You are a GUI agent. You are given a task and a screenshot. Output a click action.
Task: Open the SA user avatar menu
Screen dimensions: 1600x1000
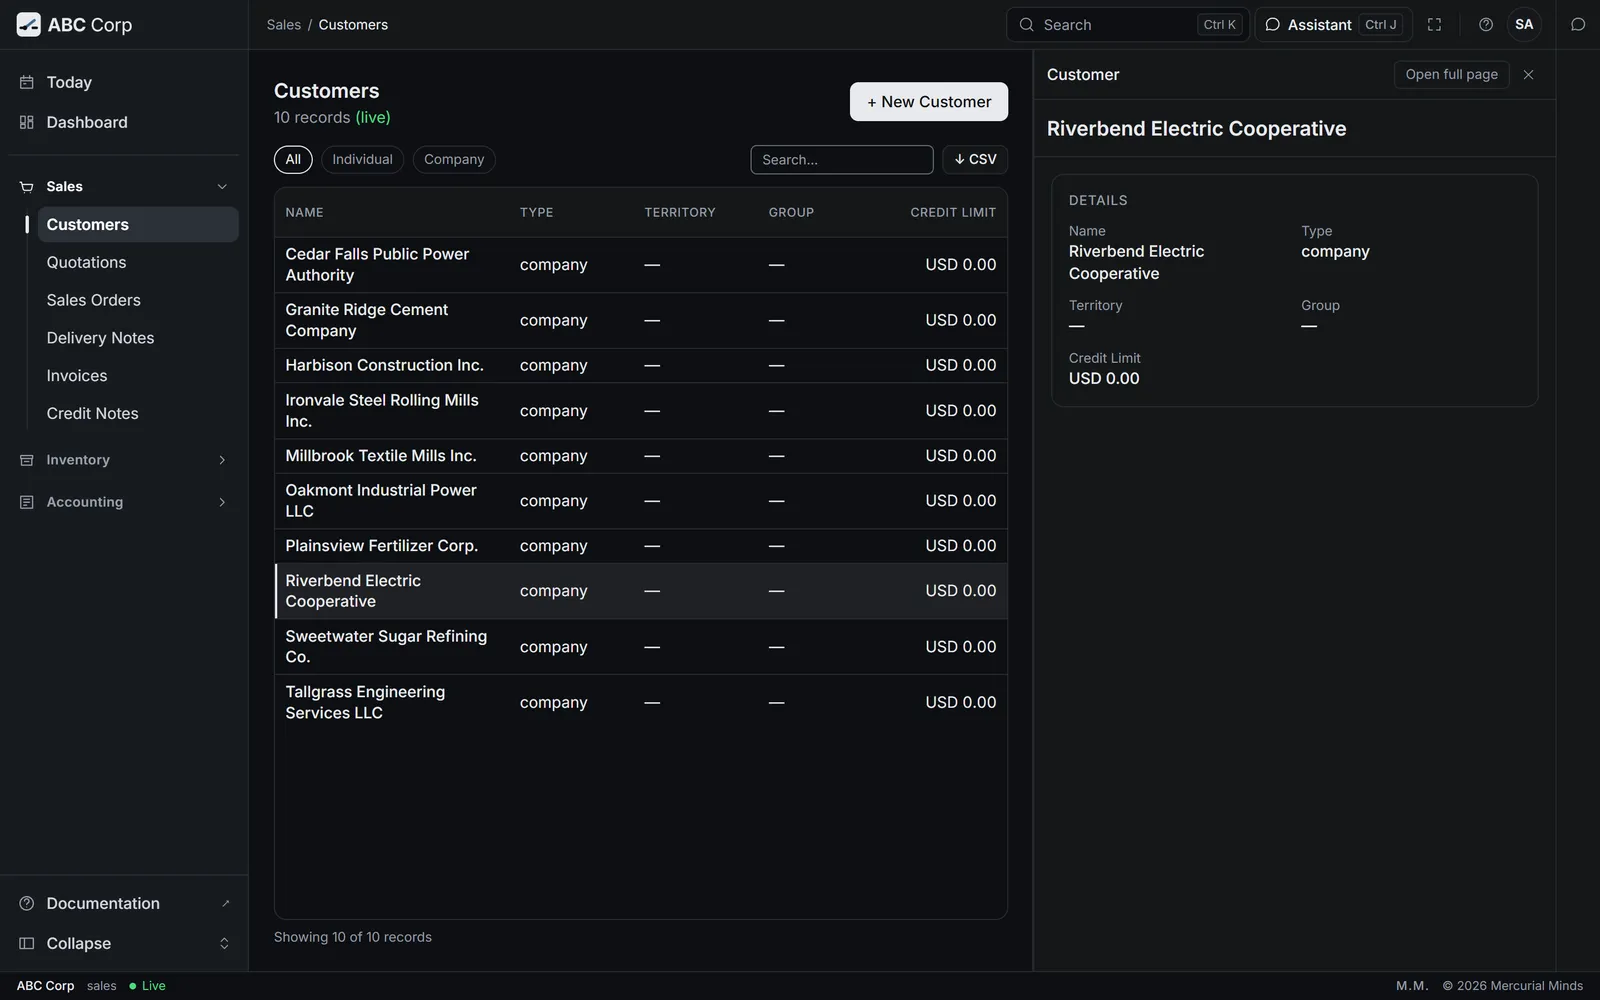coord(1524,25)
